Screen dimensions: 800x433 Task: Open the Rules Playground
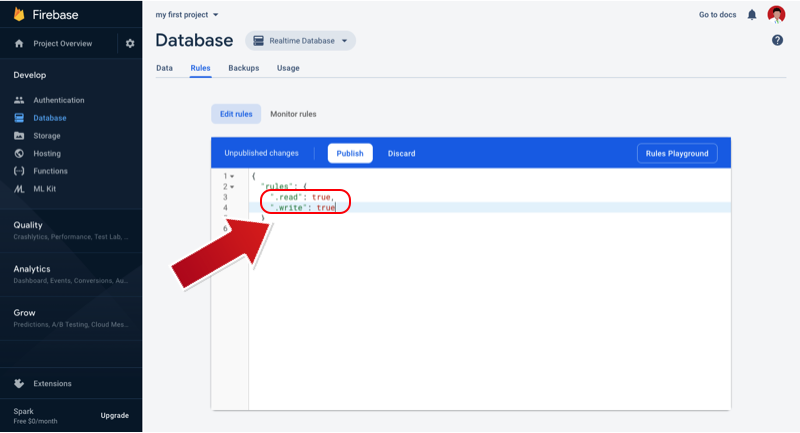(x=677, y=153)
